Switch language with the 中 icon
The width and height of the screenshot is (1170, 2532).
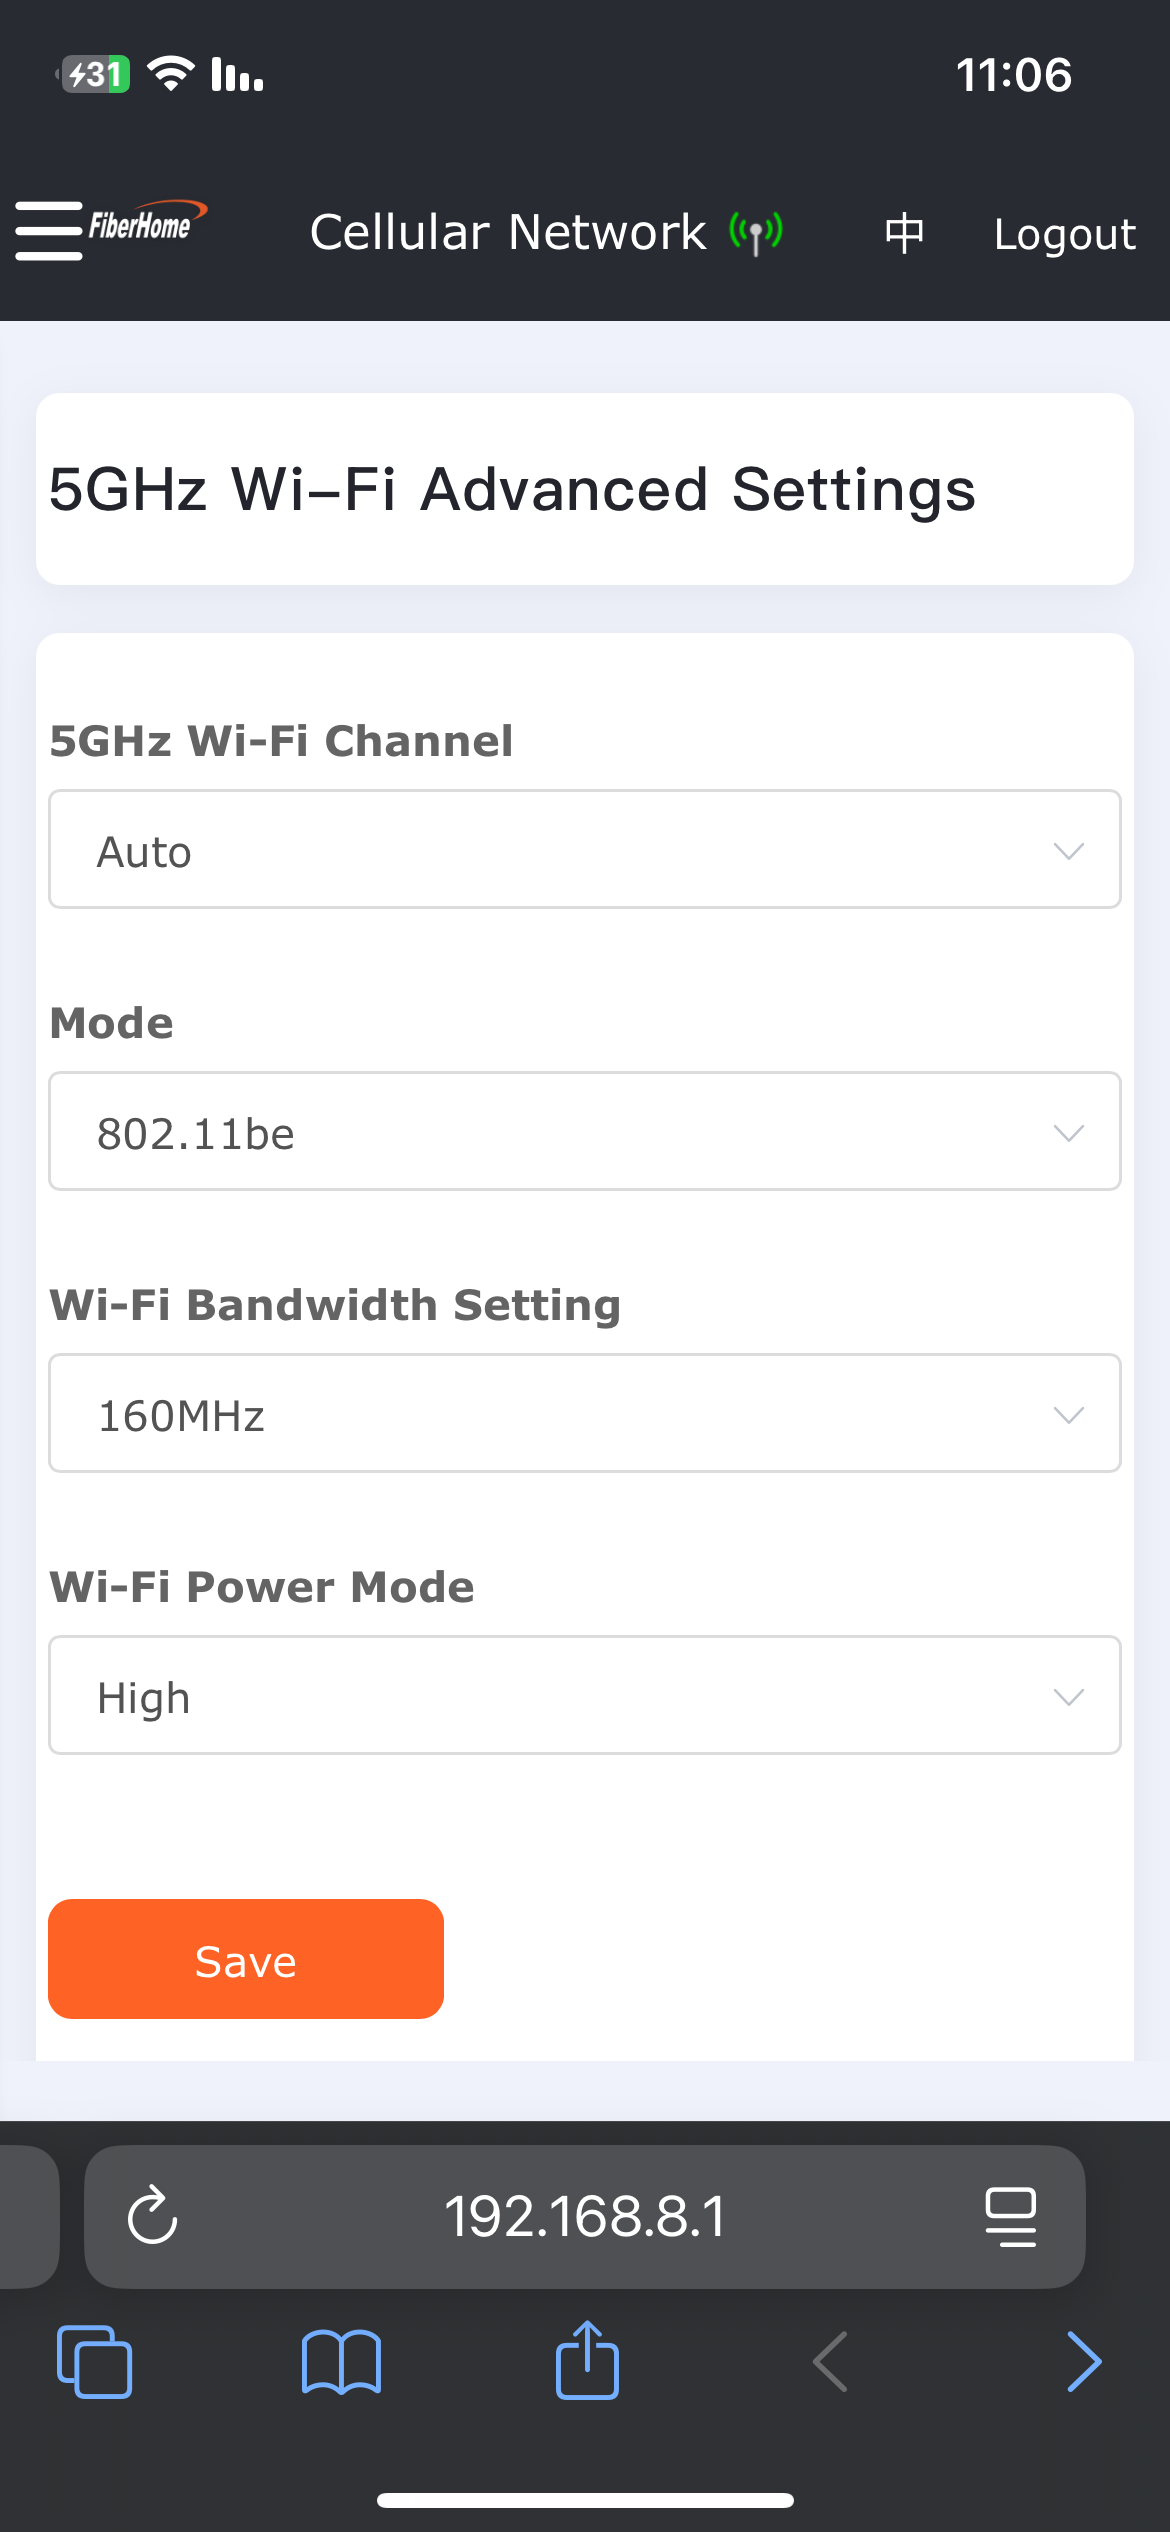point(904,233)
